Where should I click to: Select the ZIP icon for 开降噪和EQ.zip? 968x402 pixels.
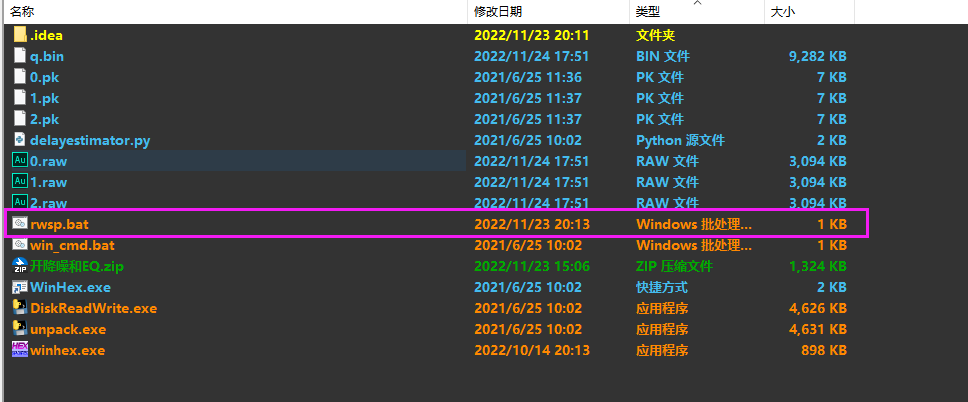20,266
